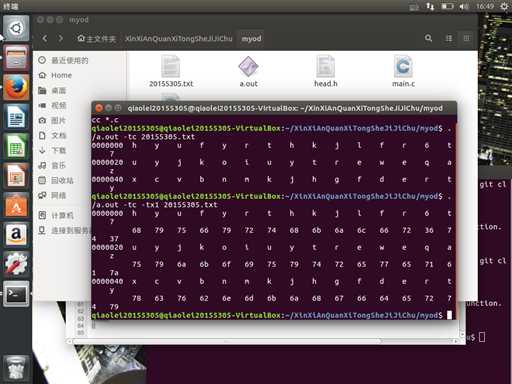
Task: Open the network indicator in top panel
Action: click(430, 6)
